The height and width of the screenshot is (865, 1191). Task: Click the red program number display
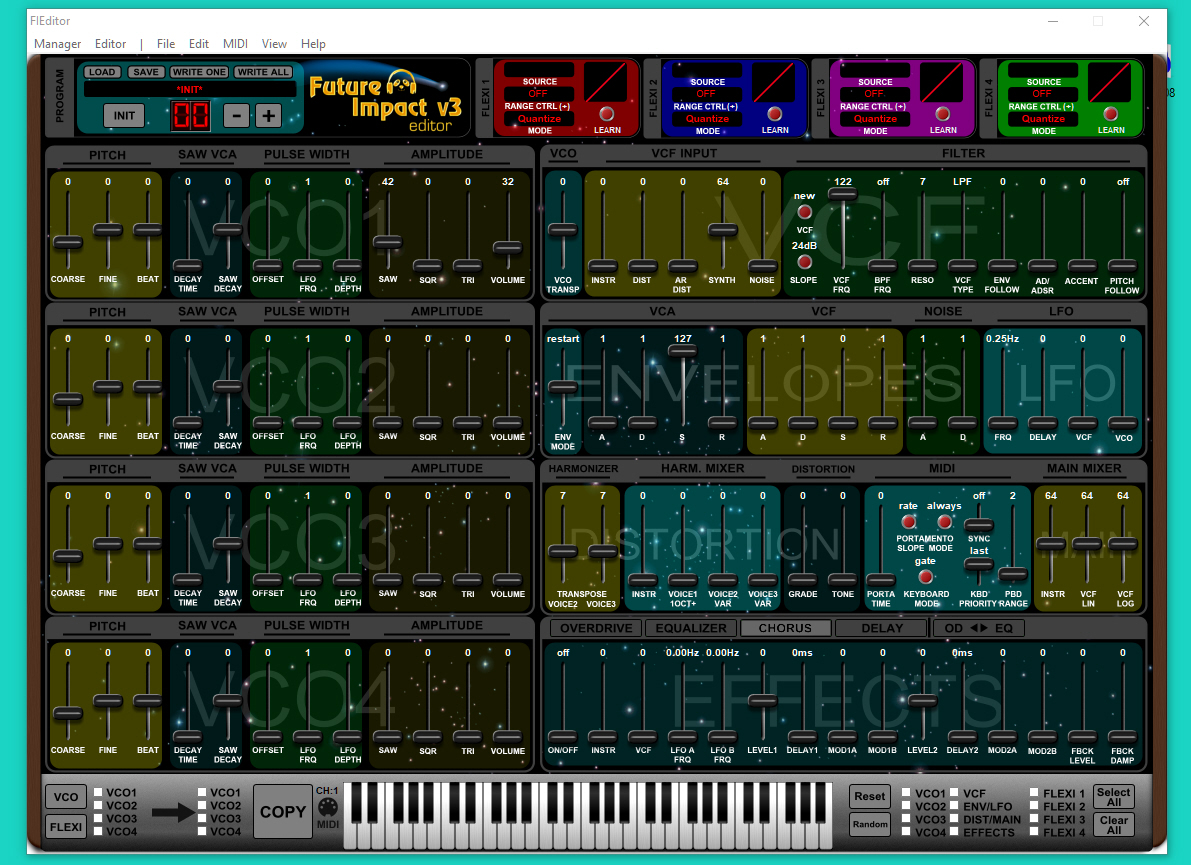(x=190, y=115)
